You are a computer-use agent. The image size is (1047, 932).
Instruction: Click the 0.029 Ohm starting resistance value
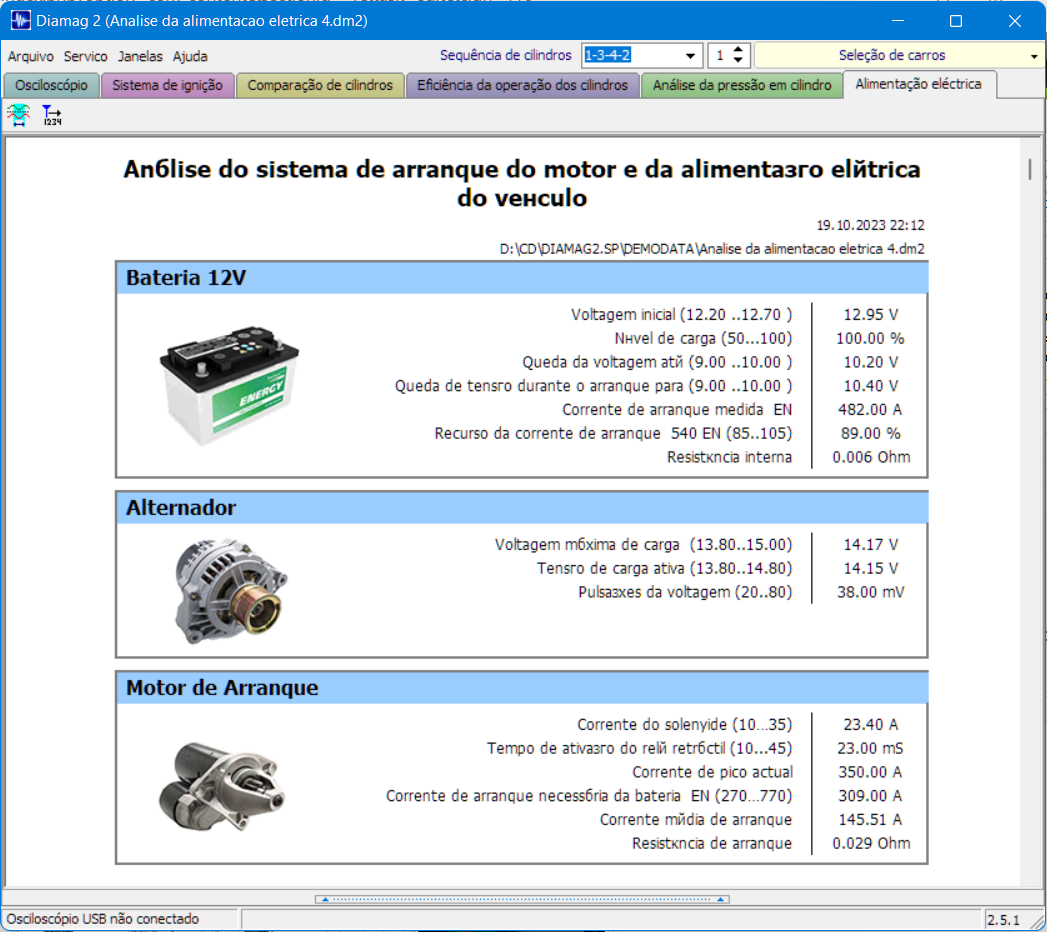(x=871, y=843)
